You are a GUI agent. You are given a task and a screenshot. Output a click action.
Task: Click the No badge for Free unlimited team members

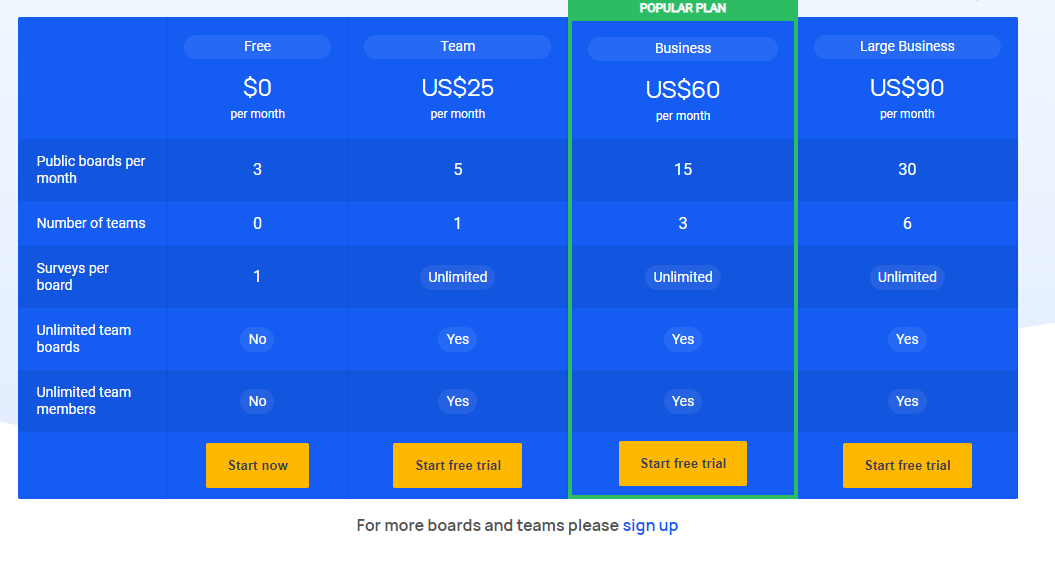[257, 401]
